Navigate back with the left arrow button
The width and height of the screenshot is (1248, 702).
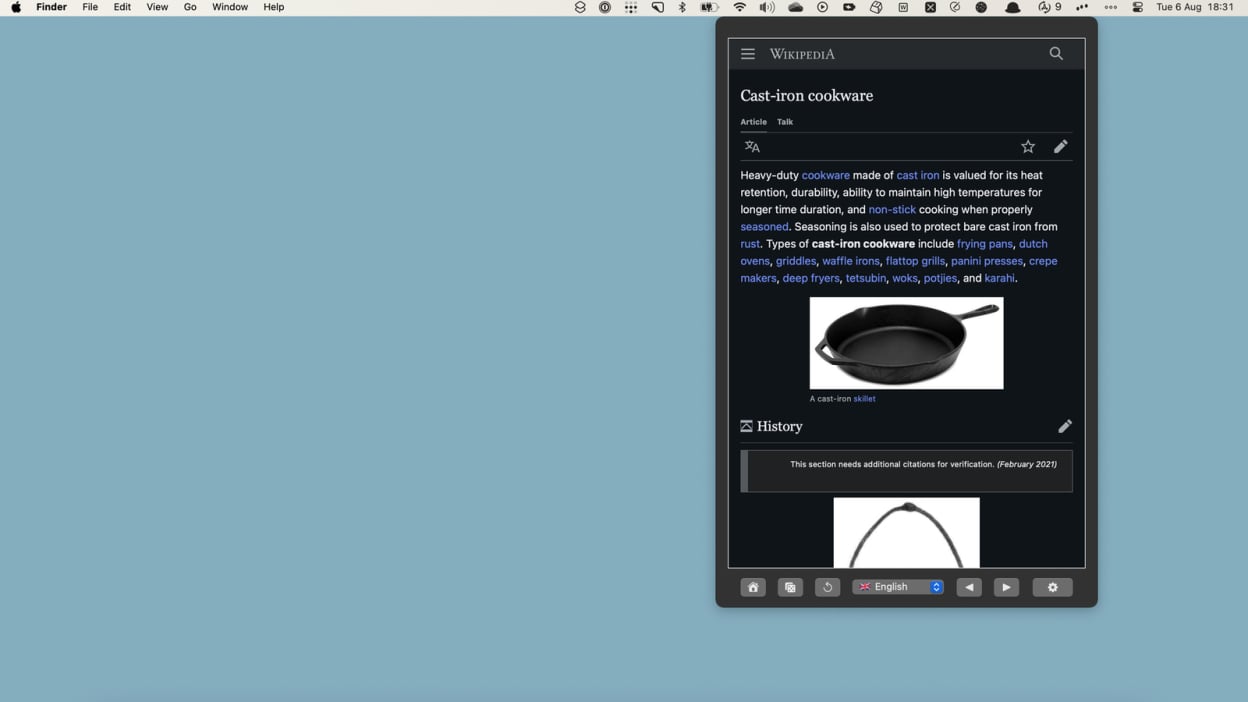[969, 588]
